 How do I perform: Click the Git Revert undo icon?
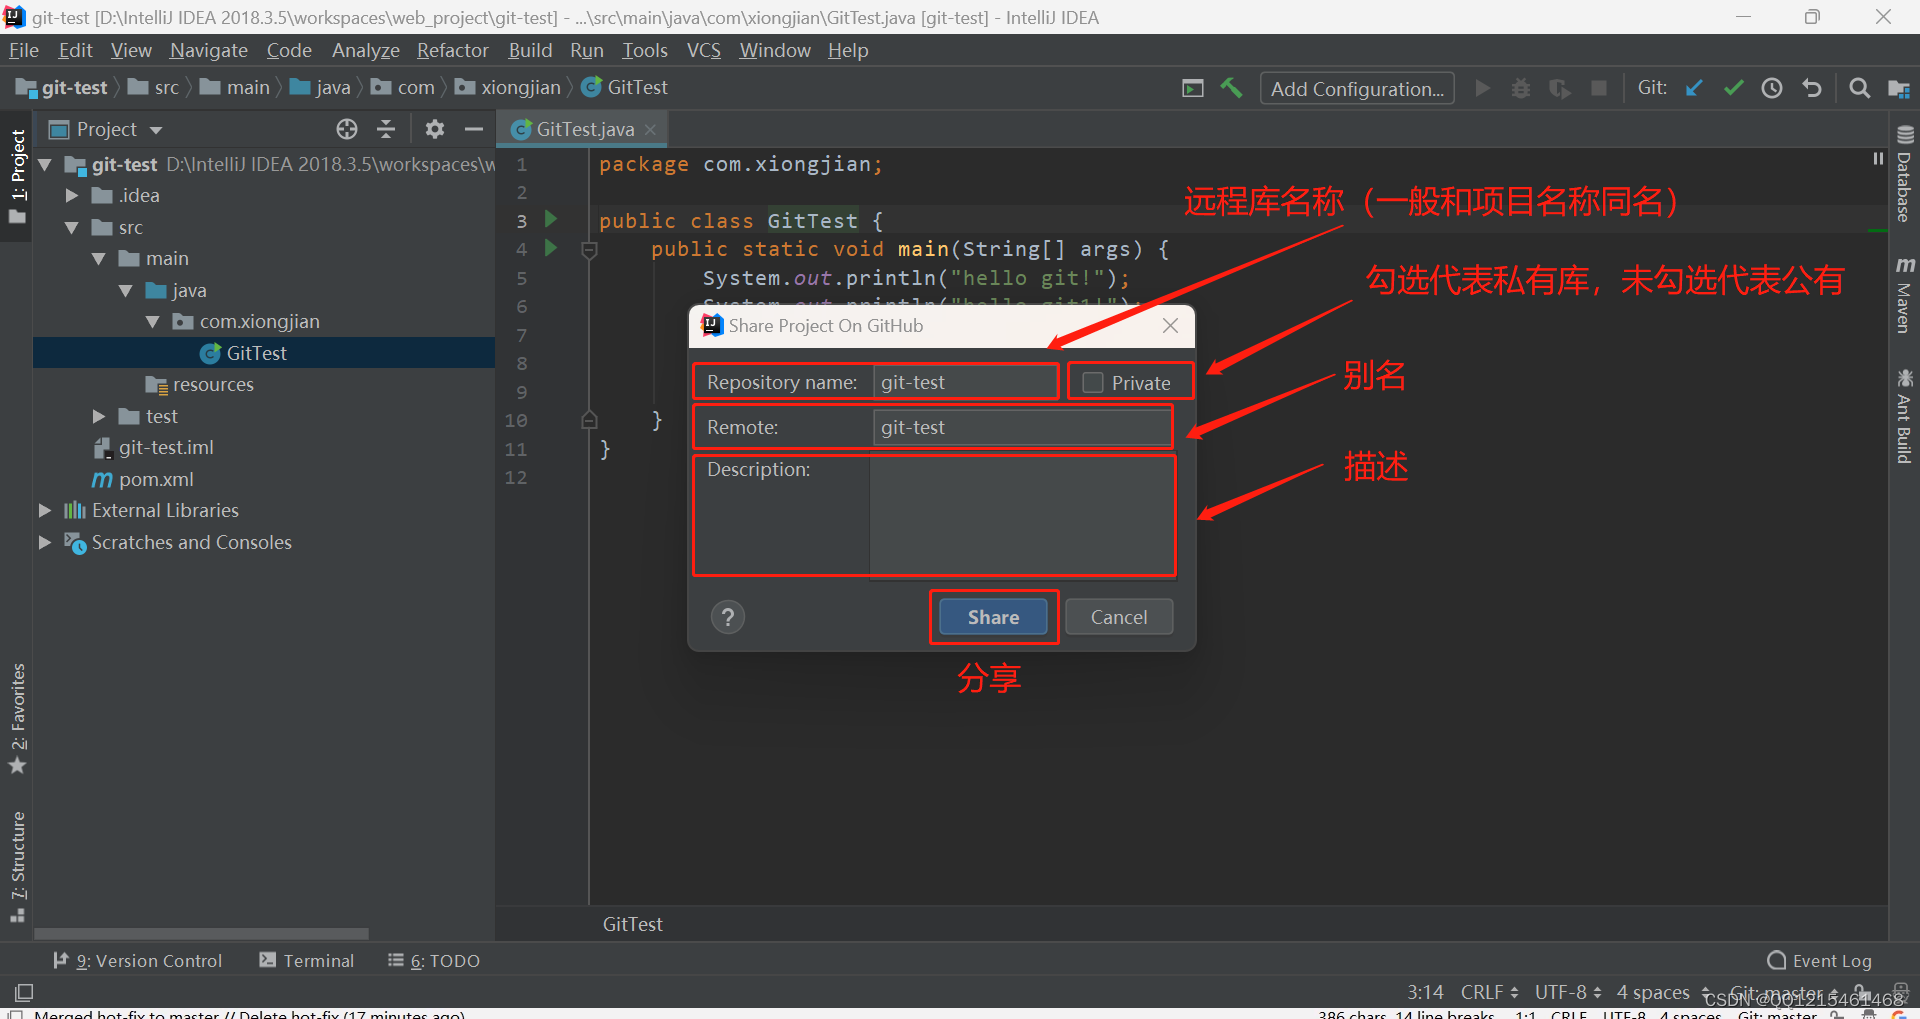coord(1811,88)
